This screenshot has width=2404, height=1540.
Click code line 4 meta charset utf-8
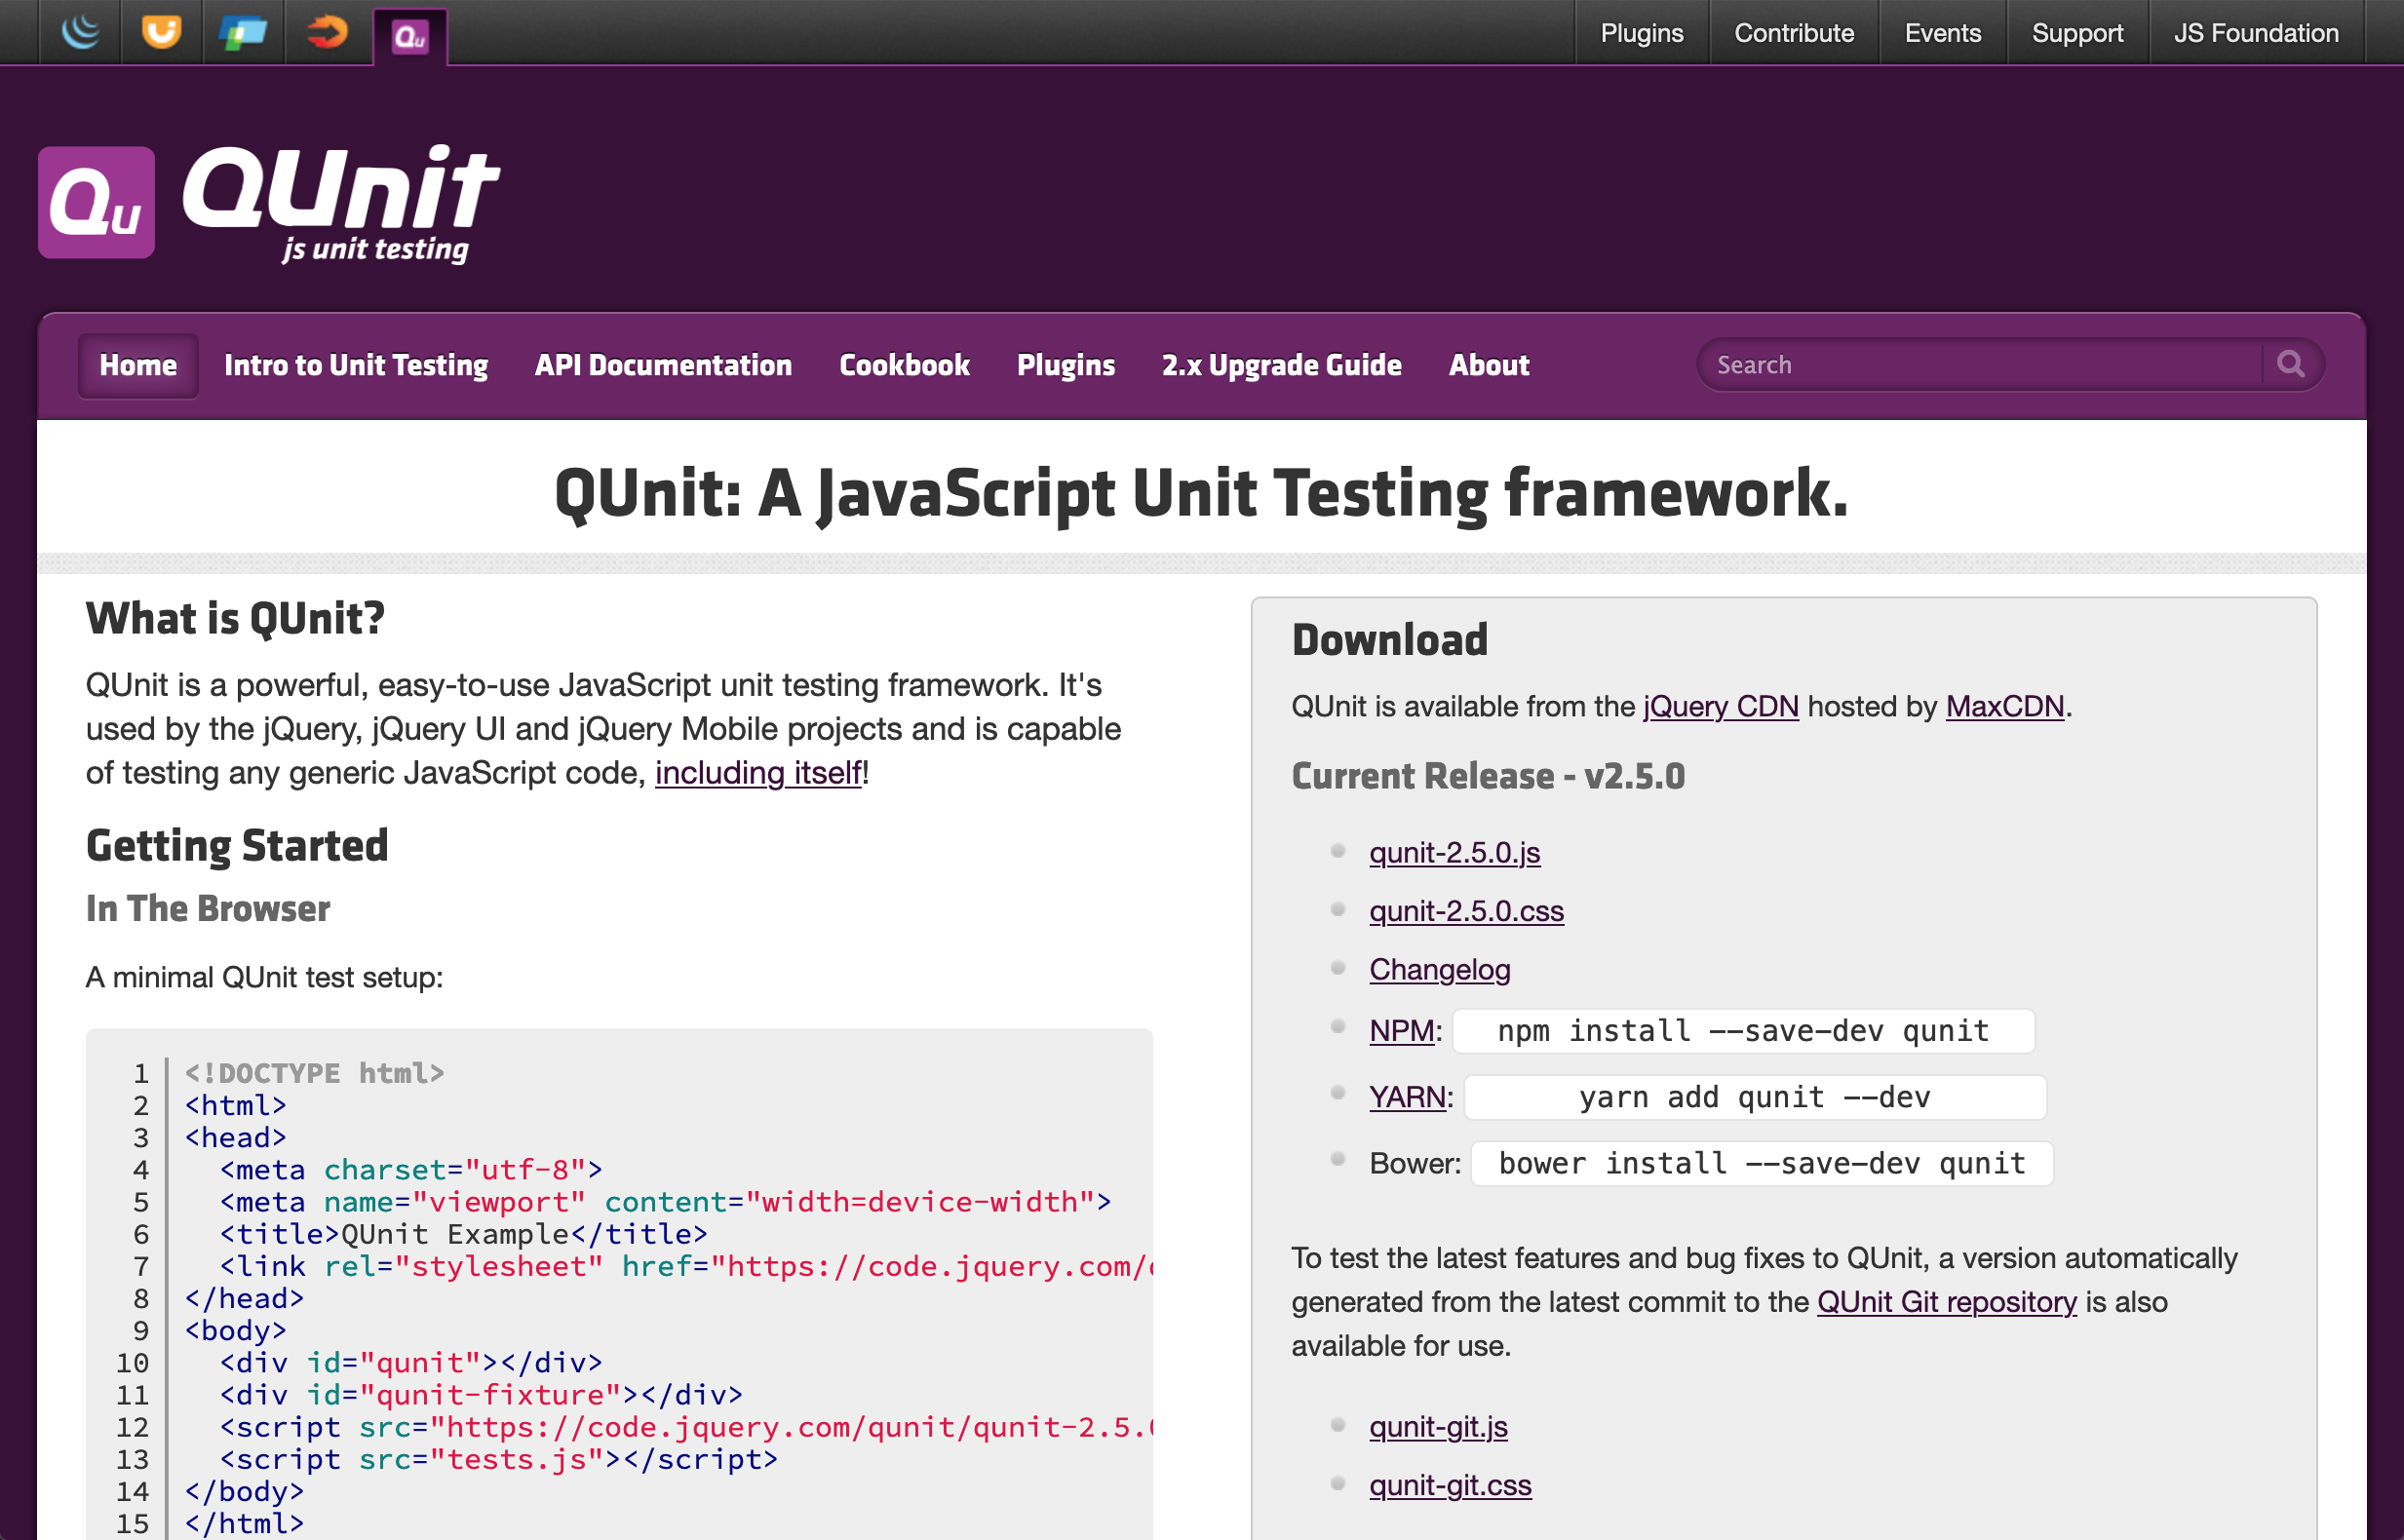[411, 1170]
